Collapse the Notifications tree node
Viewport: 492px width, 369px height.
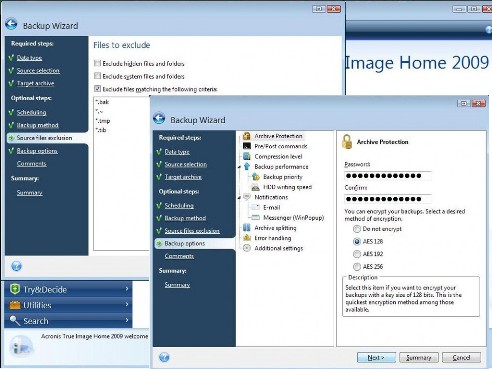(239, 198)
